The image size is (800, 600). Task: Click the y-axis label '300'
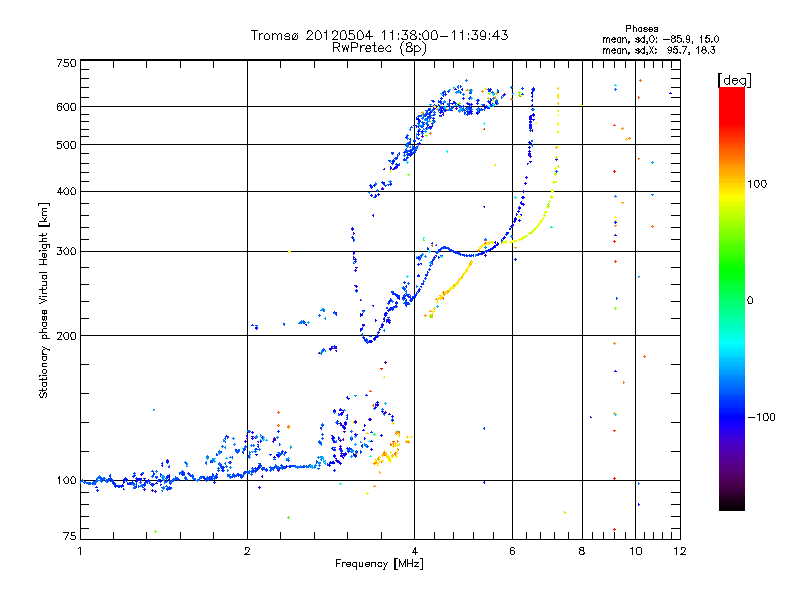[x=66, y=252]
